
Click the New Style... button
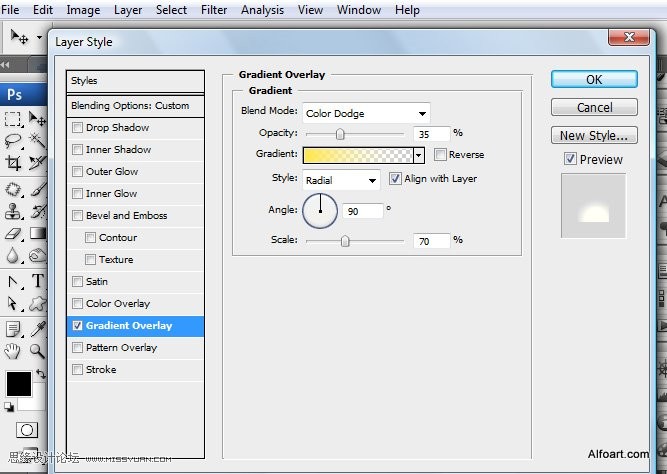594,135
